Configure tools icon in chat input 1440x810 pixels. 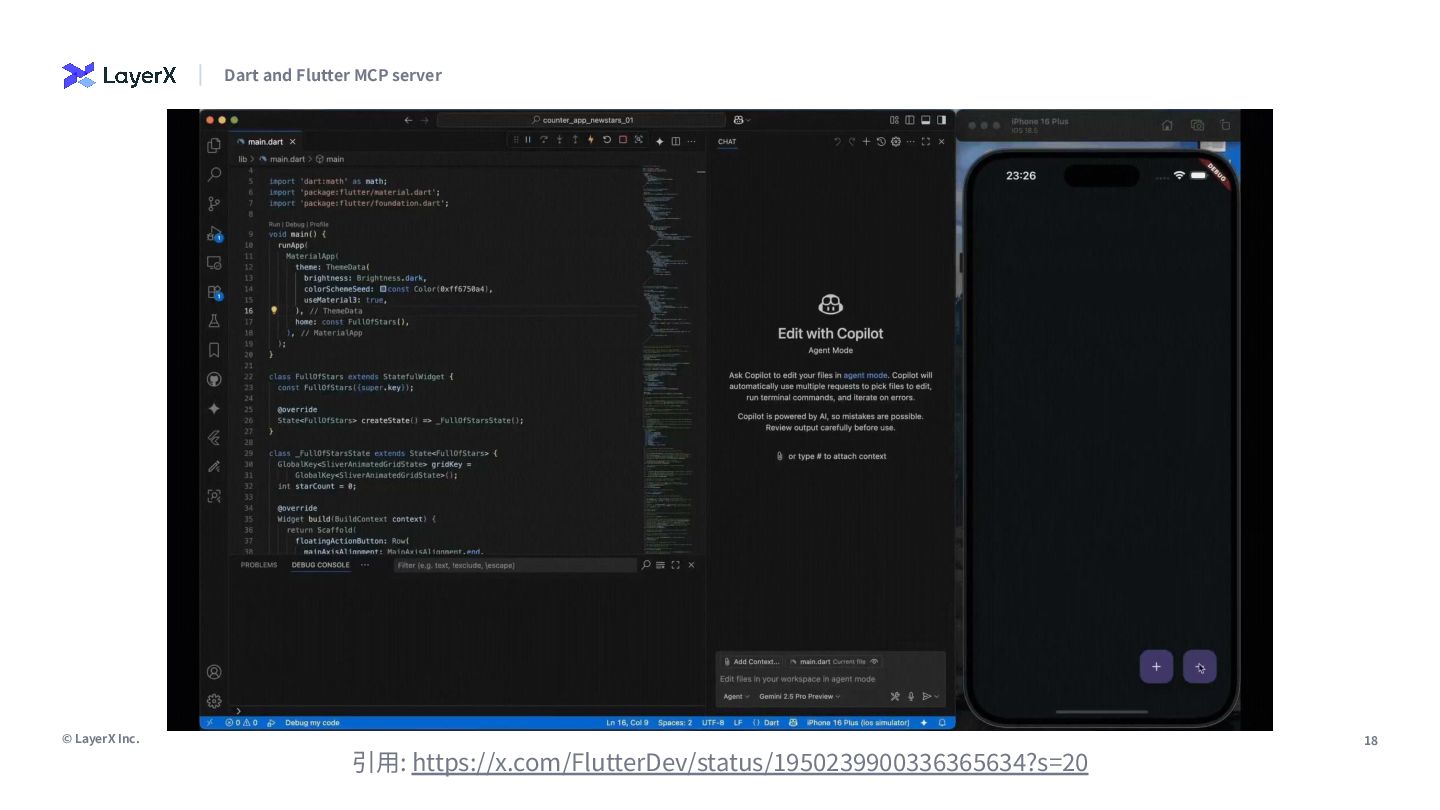[895, 696]
